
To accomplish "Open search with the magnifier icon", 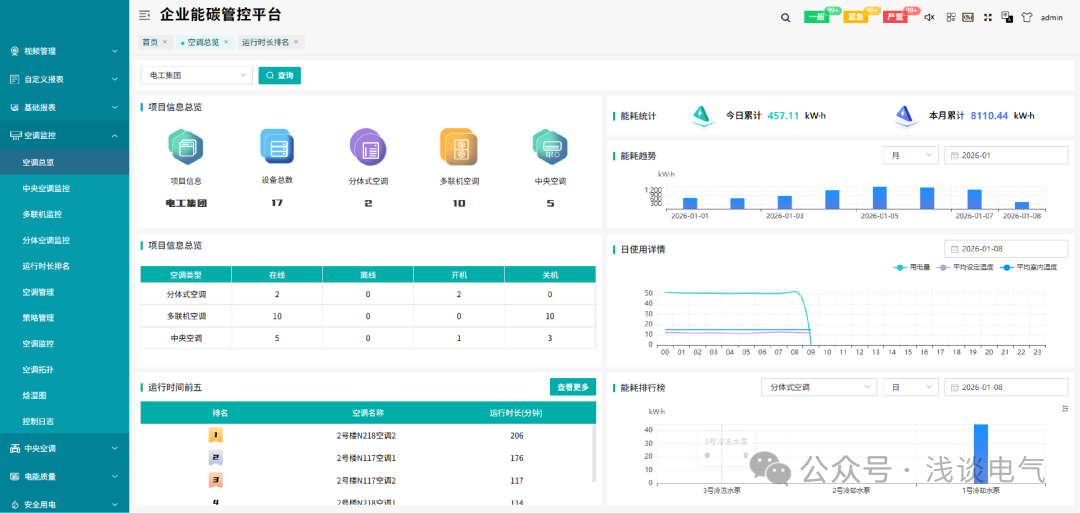I will tap(785, 18).
